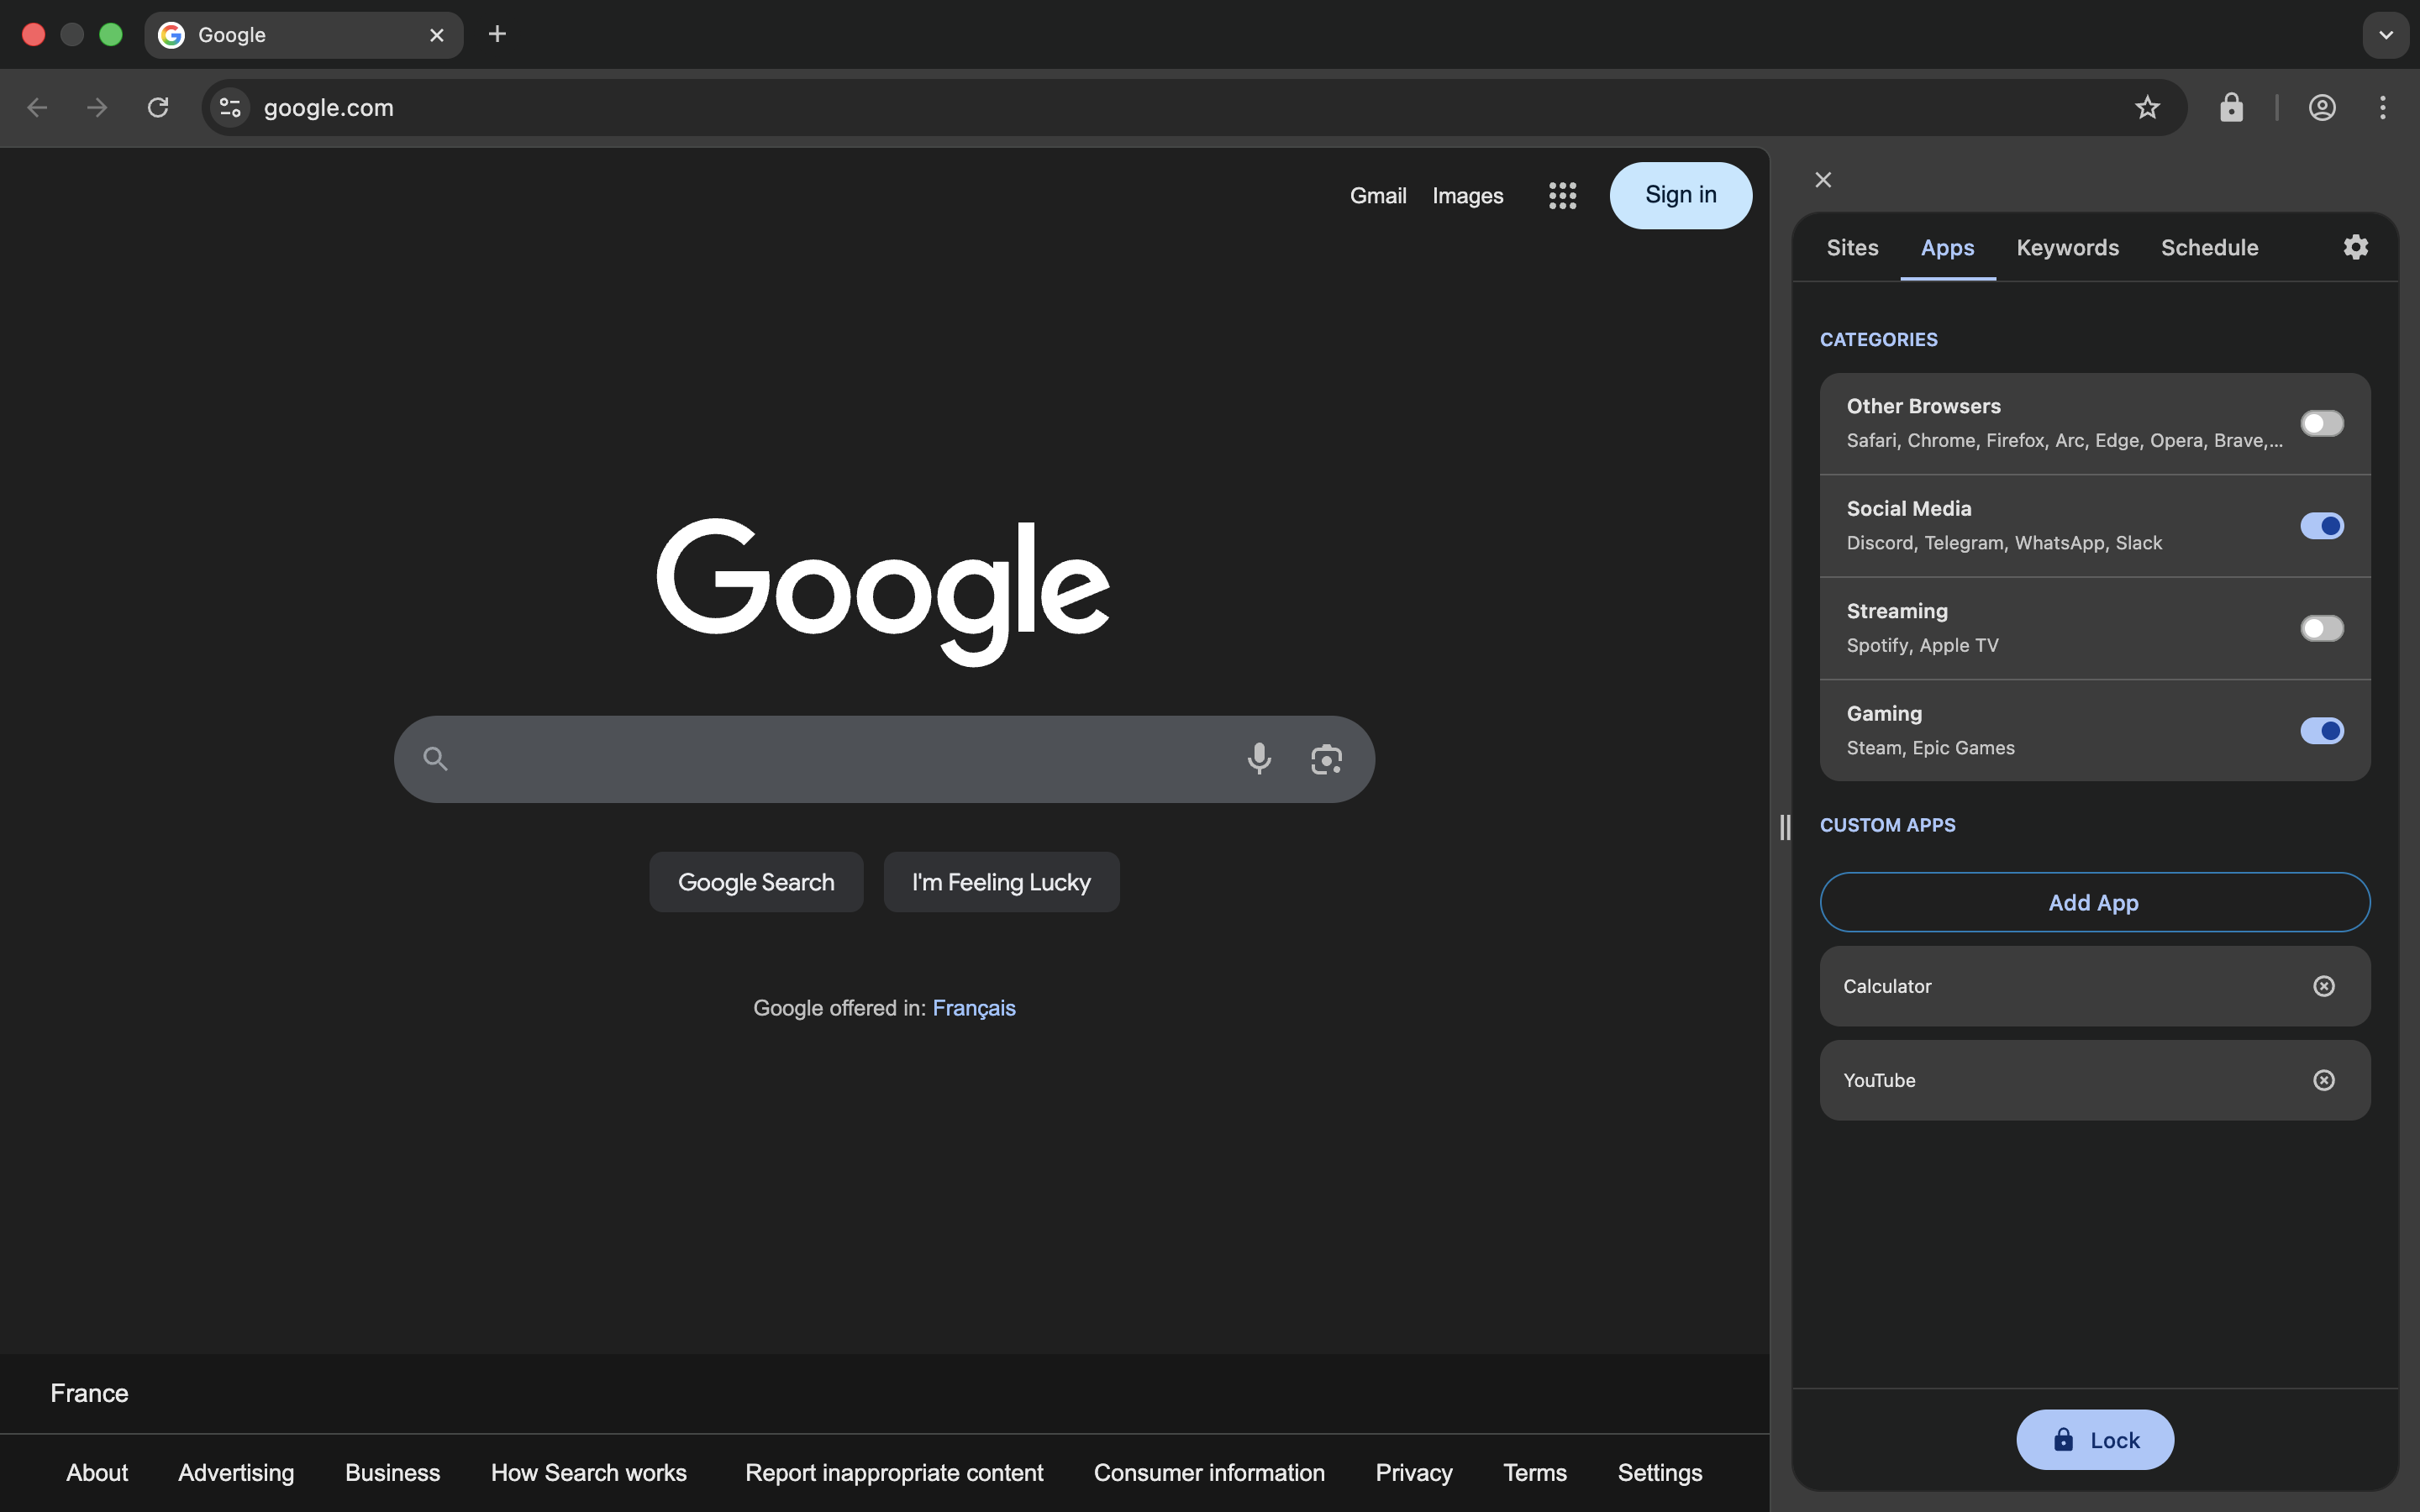This screenshot has height=1512, width=2420.
Task: Bookmark this tab with the star icon
Action: coord(2147,107)
